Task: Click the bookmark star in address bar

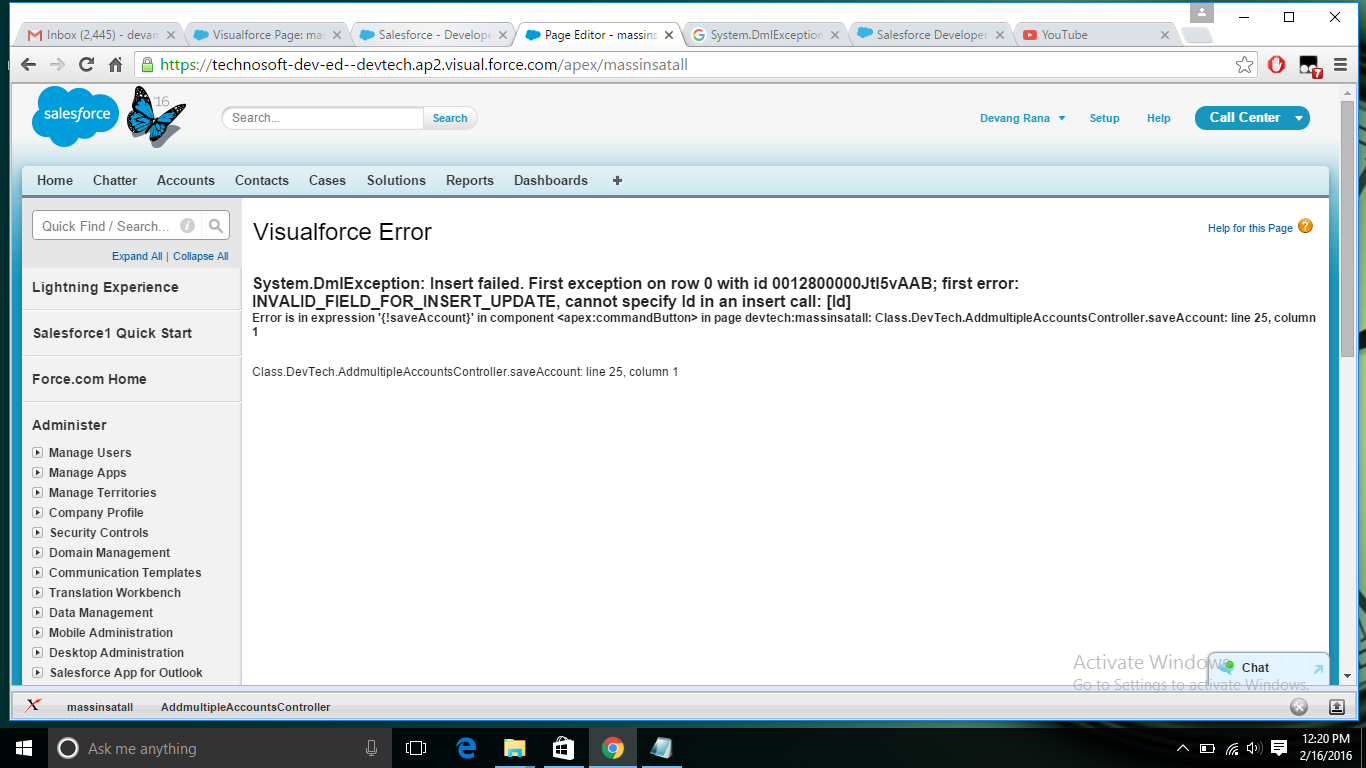Action: coord(1244,64)
